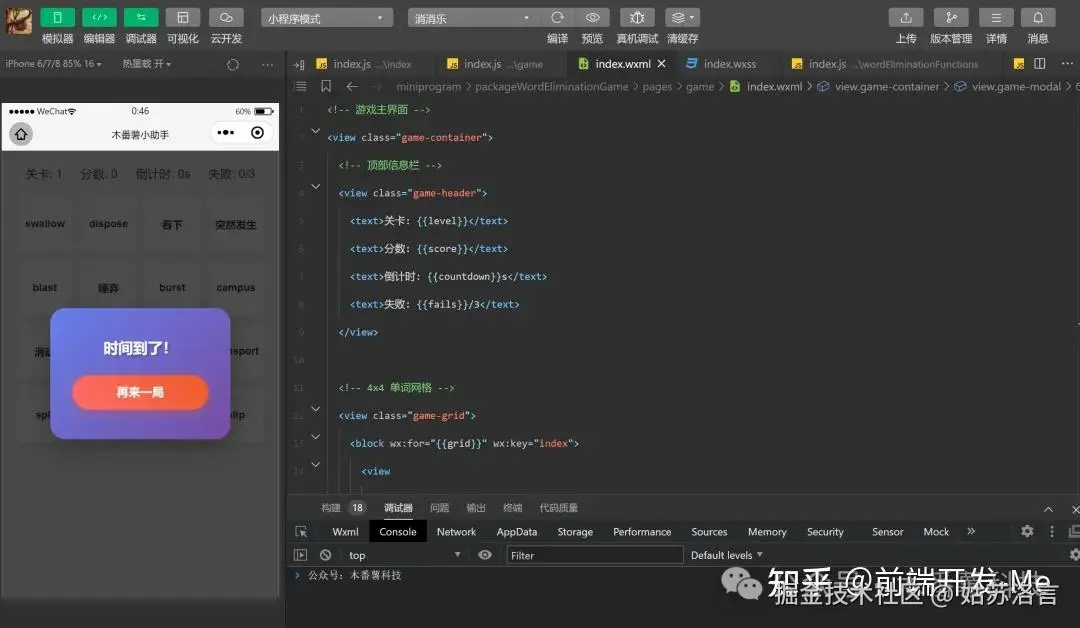Screen dimensions: 1080x628
Task: Open the mini program capsule menu dots
Action: pos(225,132)
